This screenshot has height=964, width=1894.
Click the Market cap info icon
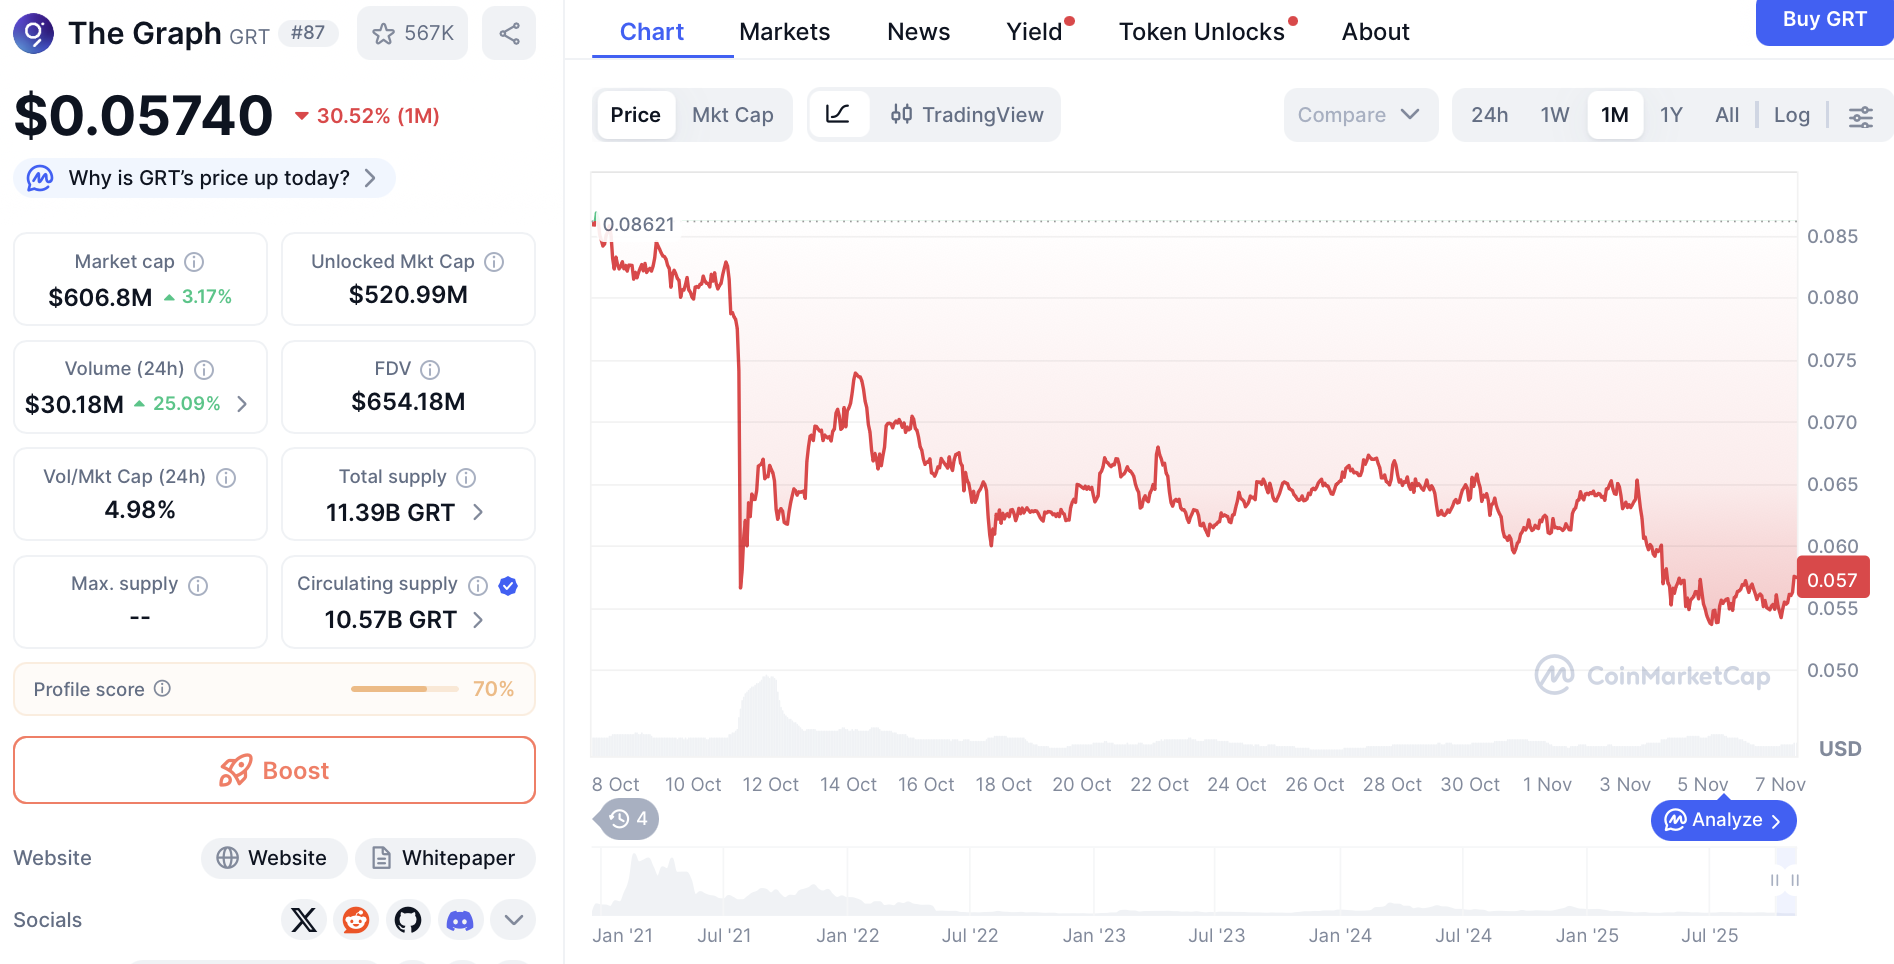click(195, 262)
